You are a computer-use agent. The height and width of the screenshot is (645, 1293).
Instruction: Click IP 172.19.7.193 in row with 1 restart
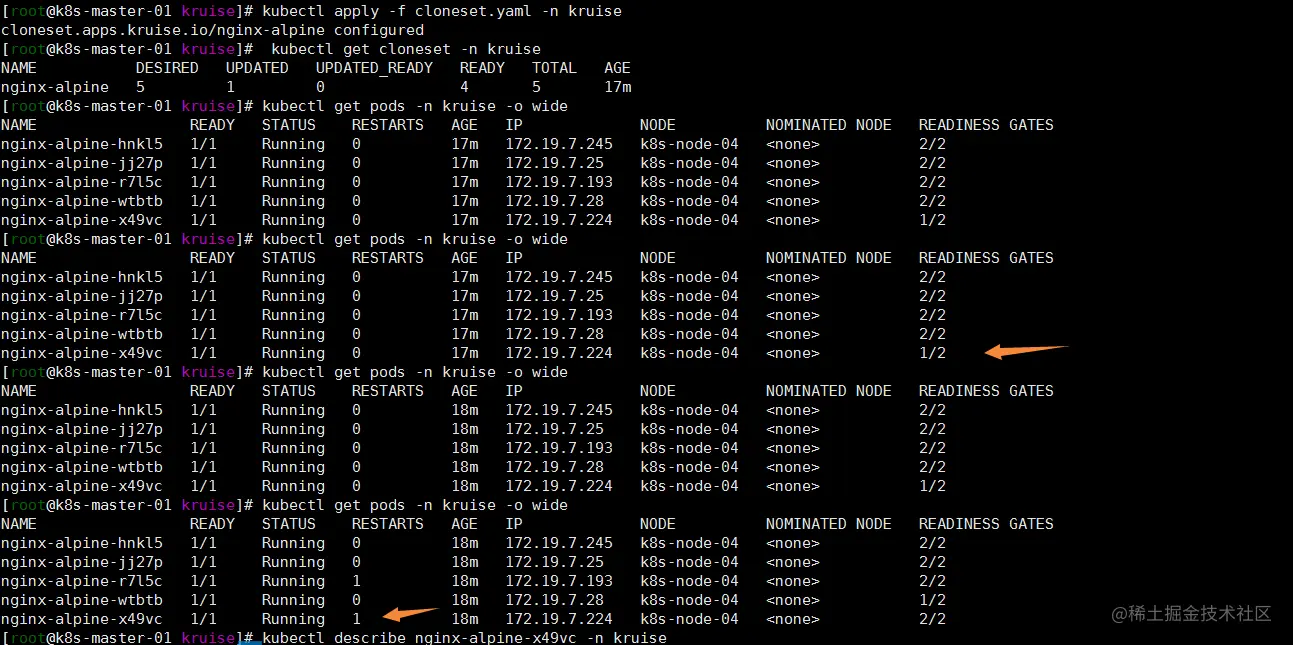pyautogui.click(x=559, y=581)
